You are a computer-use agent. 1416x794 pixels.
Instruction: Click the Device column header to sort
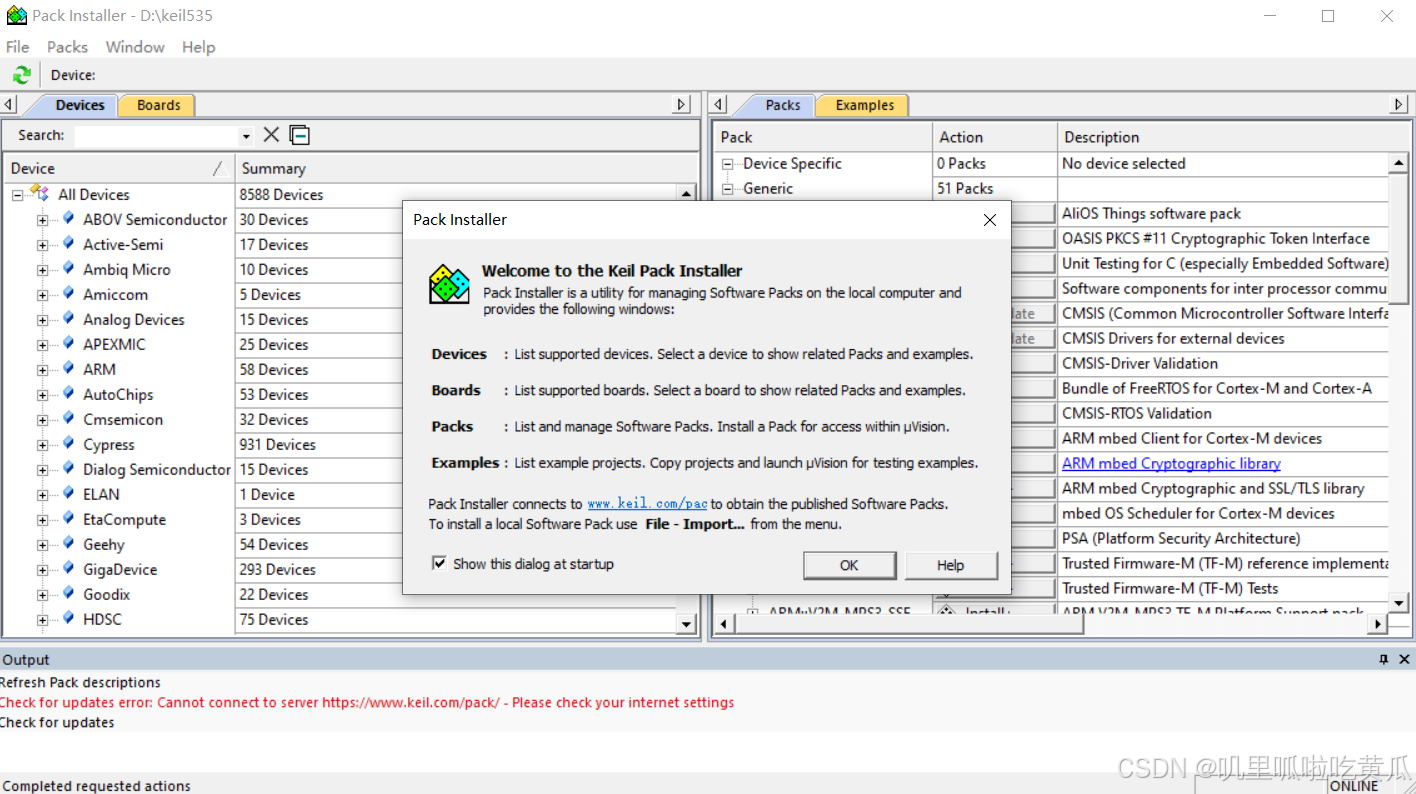click(x=119, y=168)
